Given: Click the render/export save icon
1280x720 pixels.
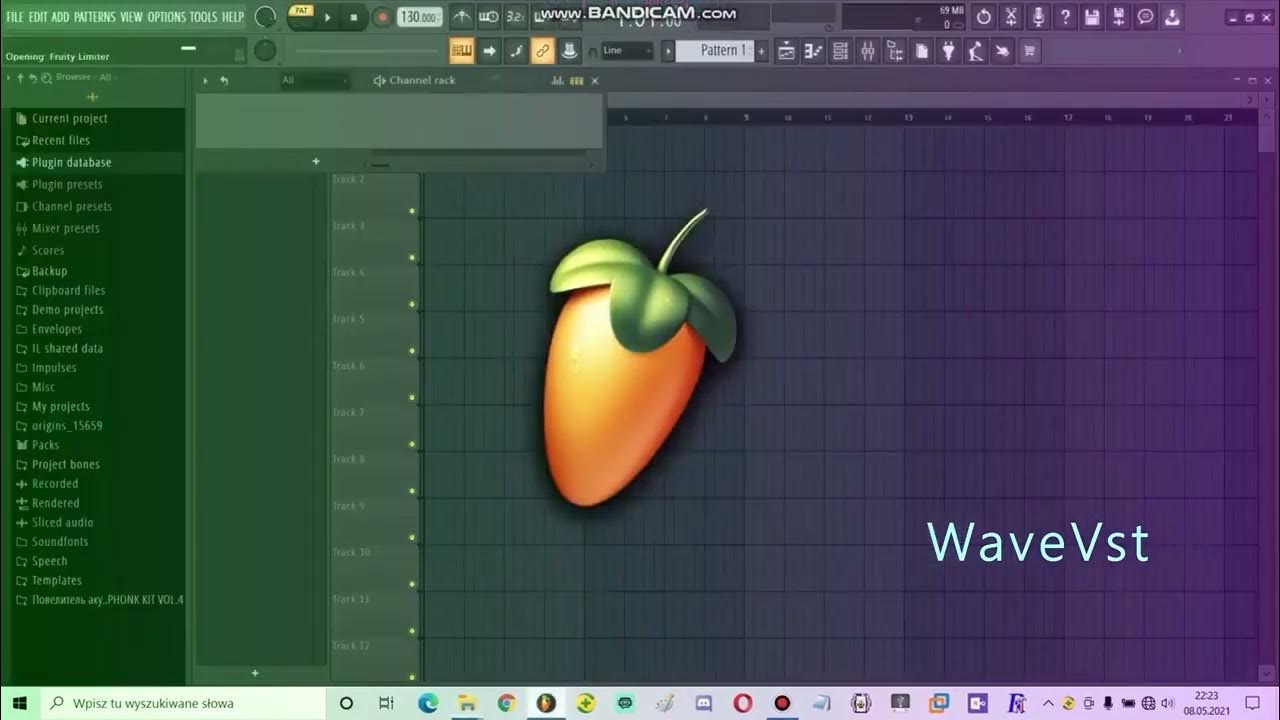Looking at the screenshot, I should [x=1119, y=17].
